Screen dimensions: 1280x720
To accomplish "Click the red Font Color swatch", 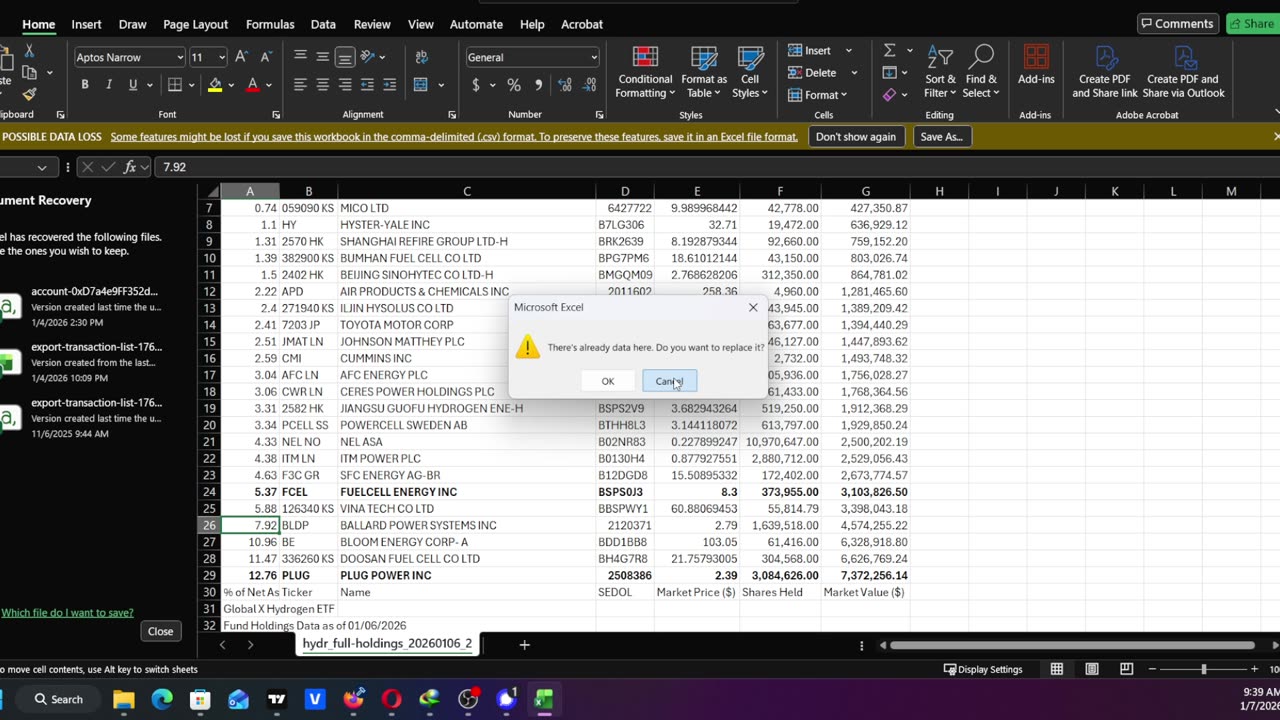I will click(253, 85).
